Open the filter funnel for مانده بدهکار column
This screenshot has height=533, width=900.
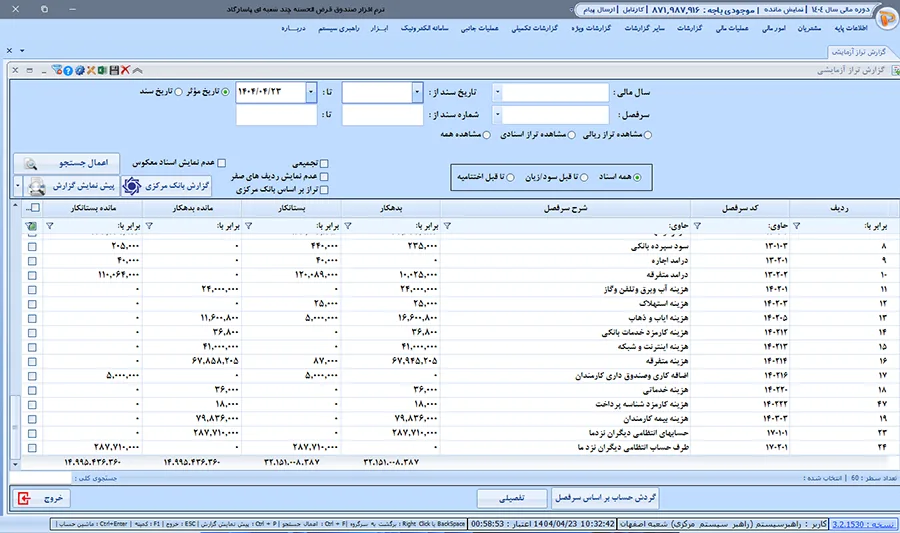[x=149, y=226]
